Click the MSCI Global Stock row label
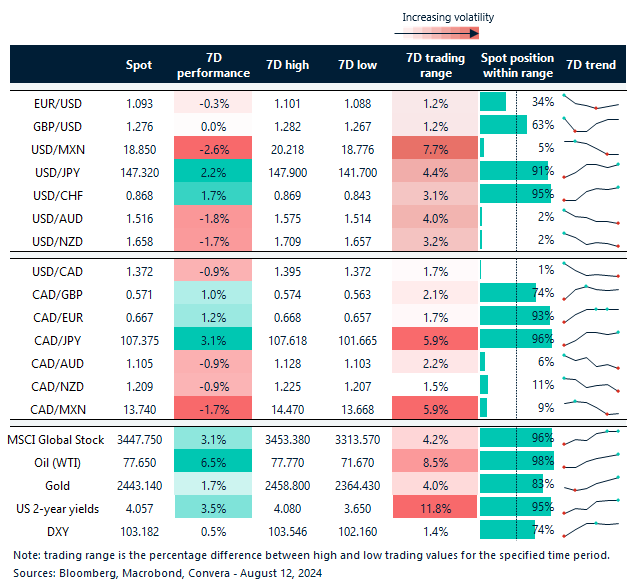 click(54, 437)
